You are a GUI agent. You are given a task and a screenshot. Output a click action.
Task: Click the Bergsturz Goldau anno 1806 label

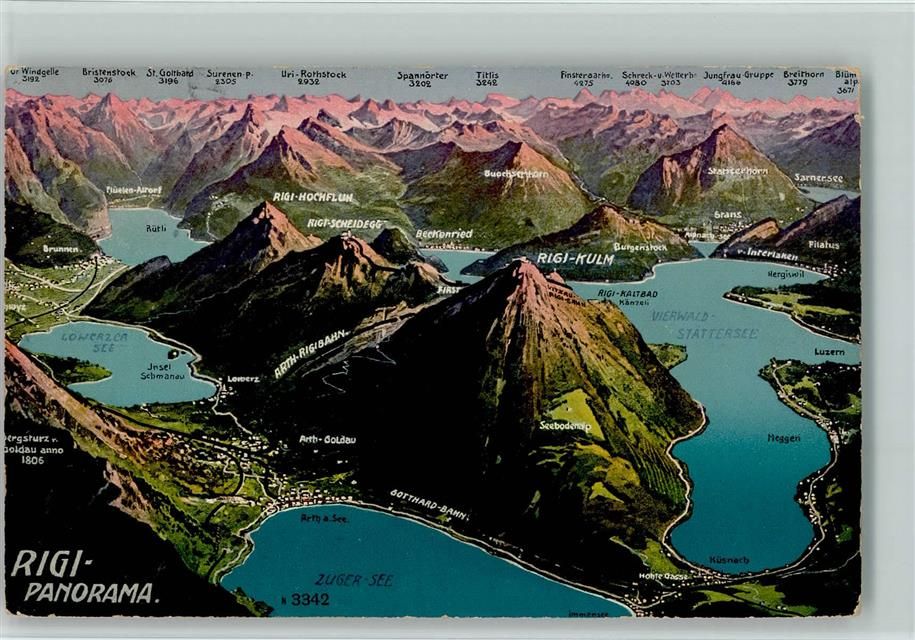tap(34, 449)
